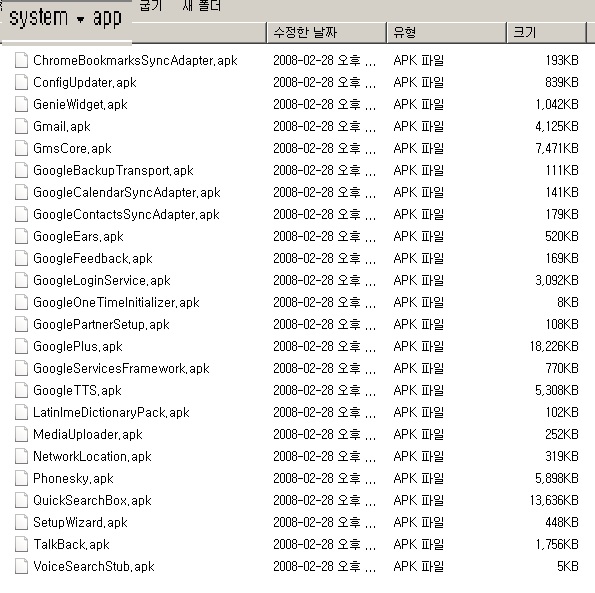Select file name GenieWidget.apk
This screenshot has width=595, height=593.
[x=80, y=104]
